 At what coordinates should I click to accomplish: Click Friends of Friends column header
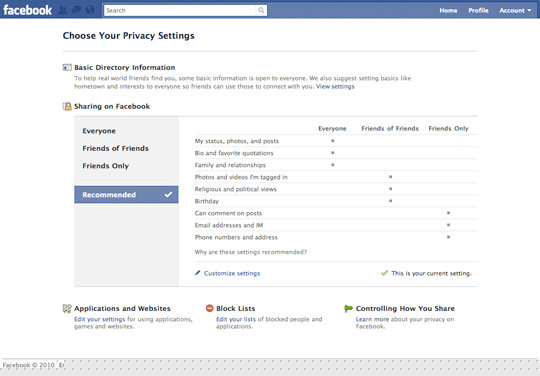coord(390,128)
